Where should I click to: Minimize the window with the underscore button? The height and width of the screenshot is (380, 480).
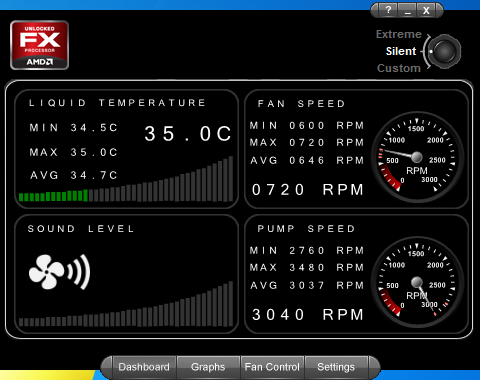pos(407,10)
